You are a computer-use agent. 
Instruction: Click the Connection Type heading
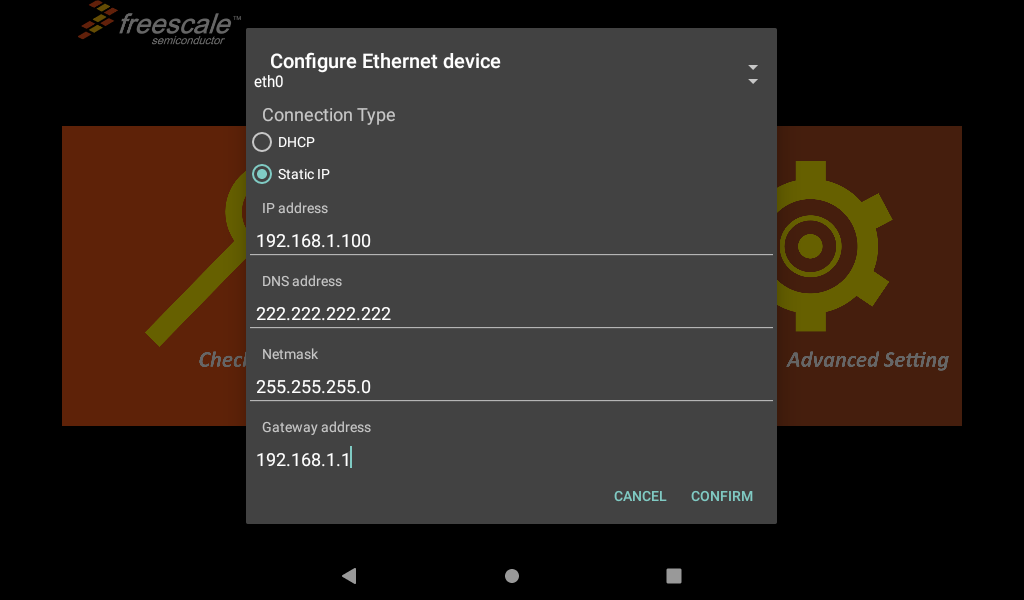[328, 115]
